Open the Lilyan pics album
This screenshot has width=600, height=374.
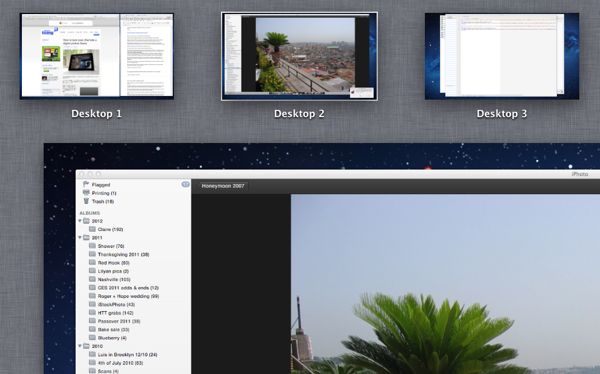coord(113,271)
